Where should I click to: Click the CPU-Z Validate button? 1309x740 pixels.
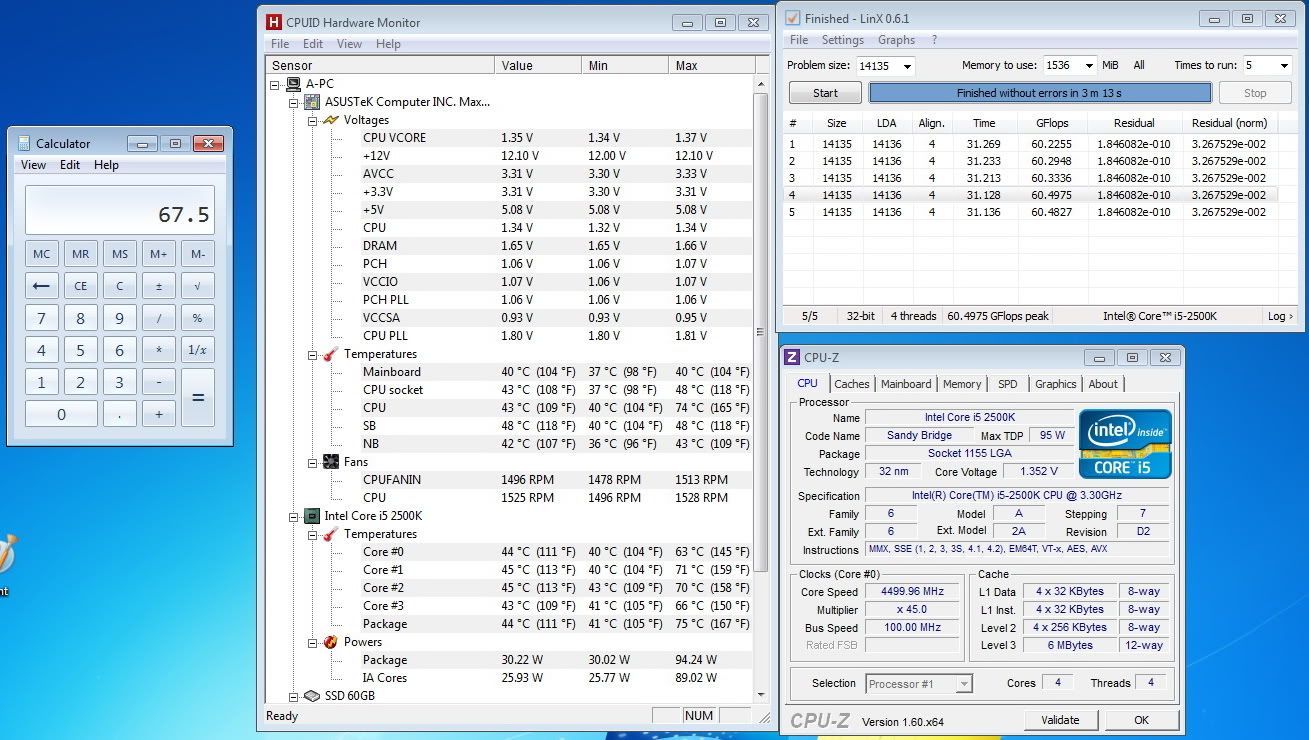pos(1060,720)
